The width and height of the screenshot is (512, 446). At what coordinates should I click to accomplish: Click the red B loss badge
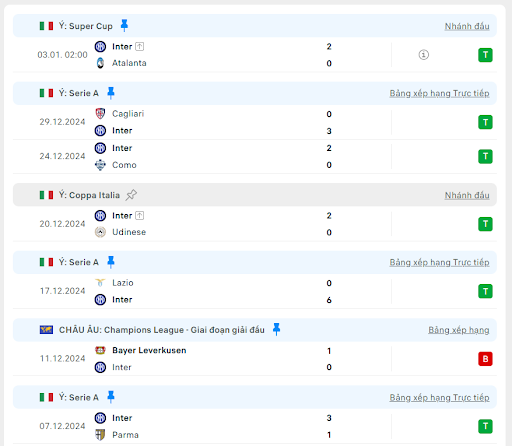[x=485, y=359]
